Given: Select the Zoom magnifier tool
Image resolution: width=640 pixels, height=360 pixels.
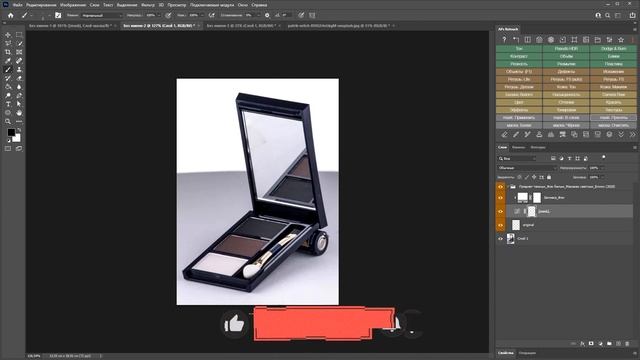Looking at the screenshot, I should (x=8, y=122).
